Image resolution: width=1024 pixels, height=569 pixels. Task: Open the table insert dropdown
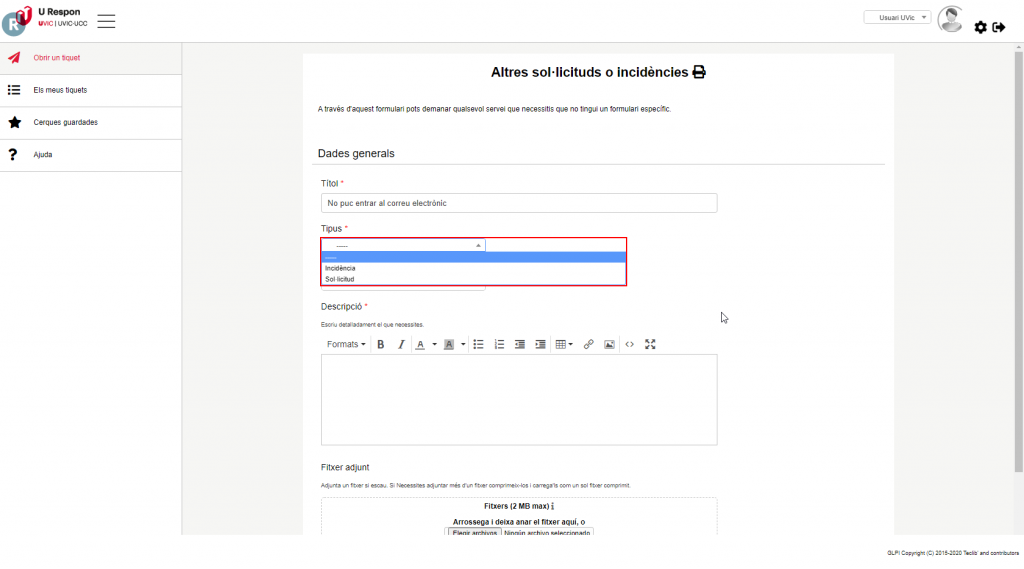coord(564,344)
